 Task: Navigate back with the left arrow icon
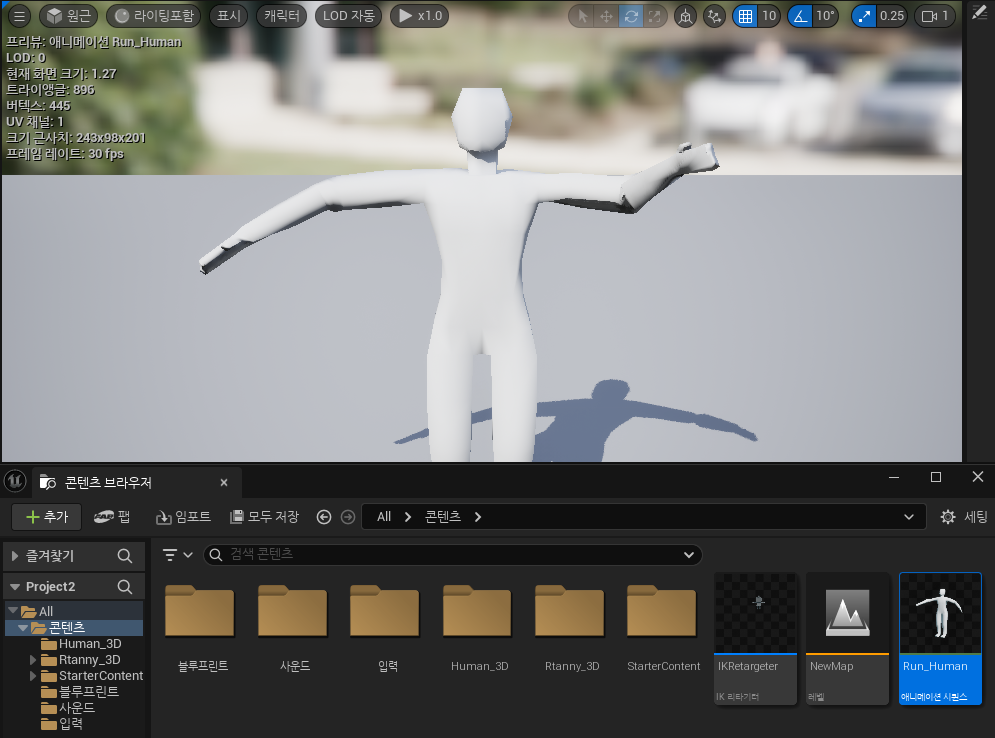[323, 517]
